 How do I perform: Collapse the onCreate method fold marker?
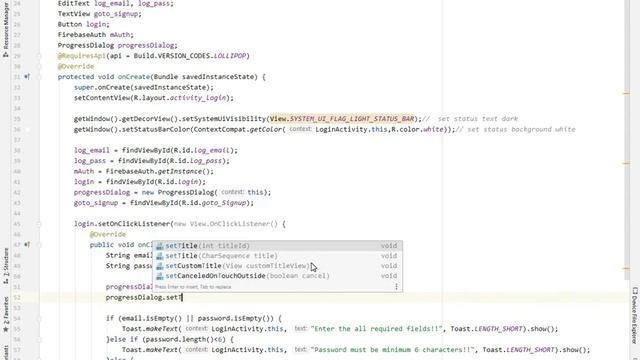click(39, 77)
